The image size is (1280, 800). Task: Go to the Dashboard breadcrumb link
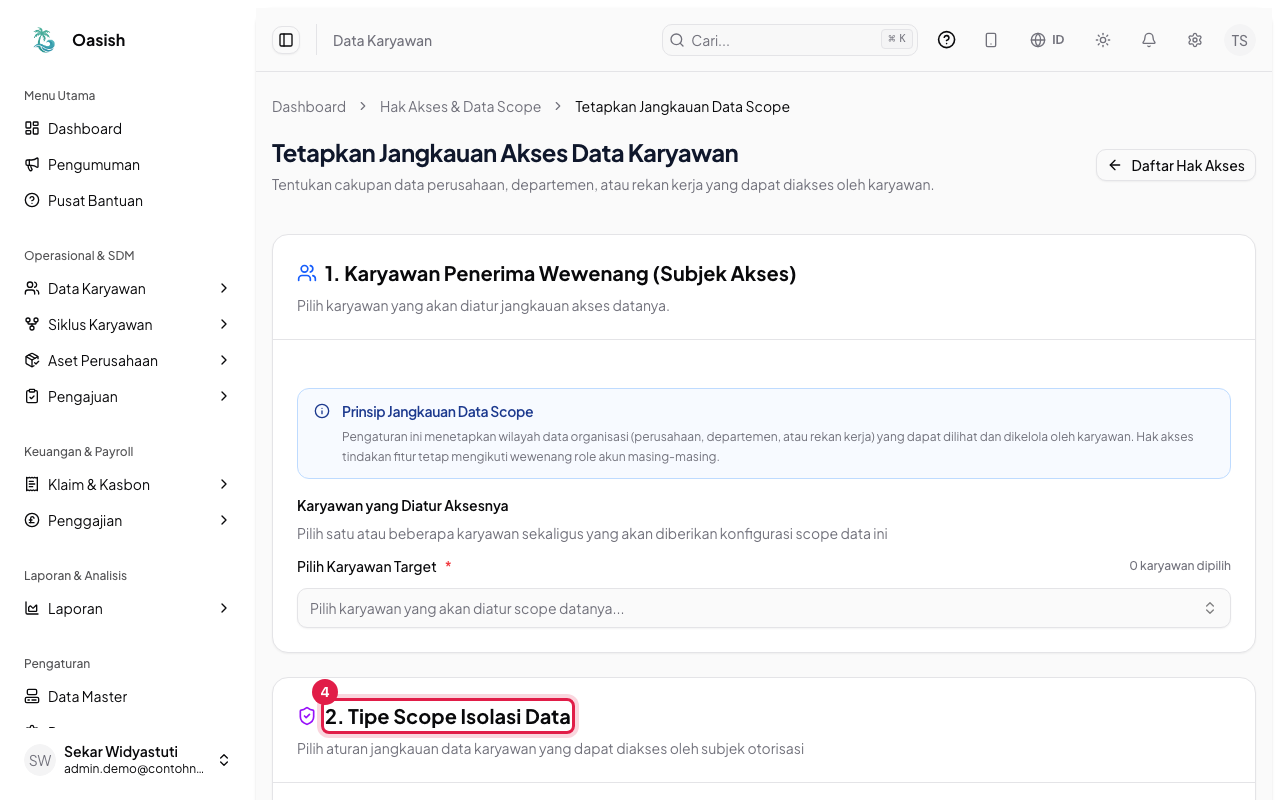[309, 106]
